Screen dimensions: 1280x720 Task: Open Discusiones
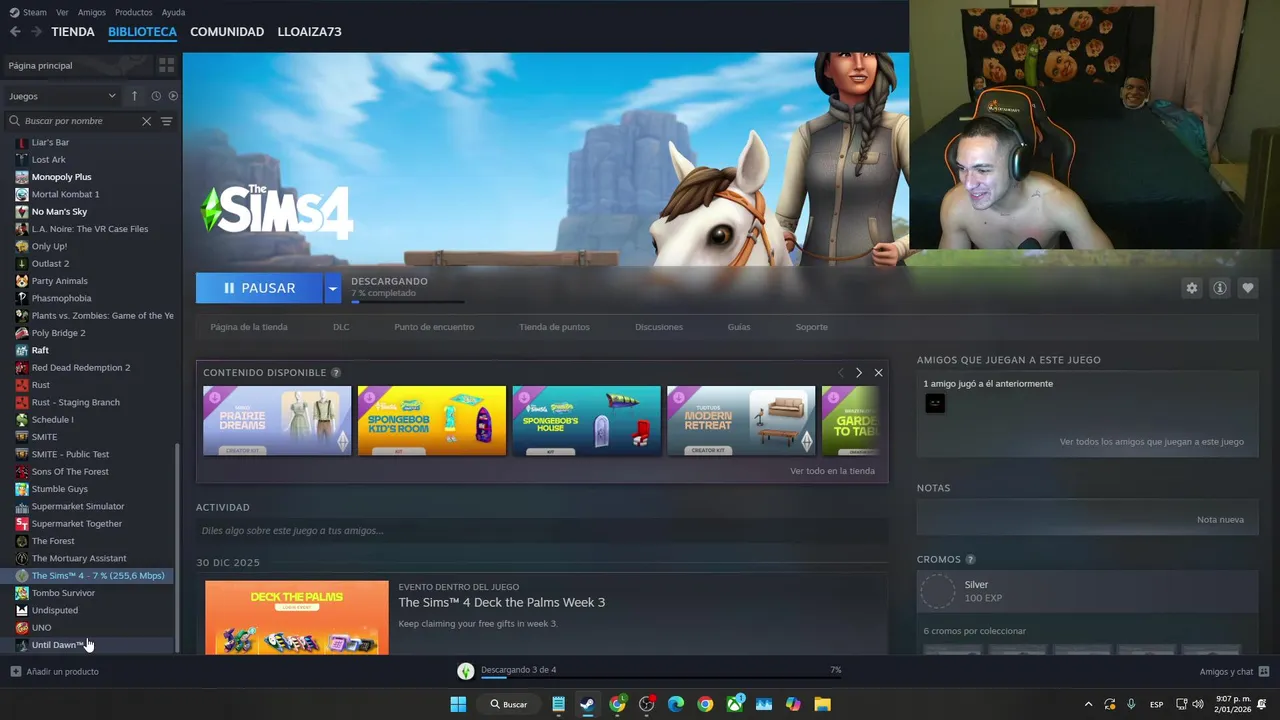pyautogui.click(x=659, y=327)
